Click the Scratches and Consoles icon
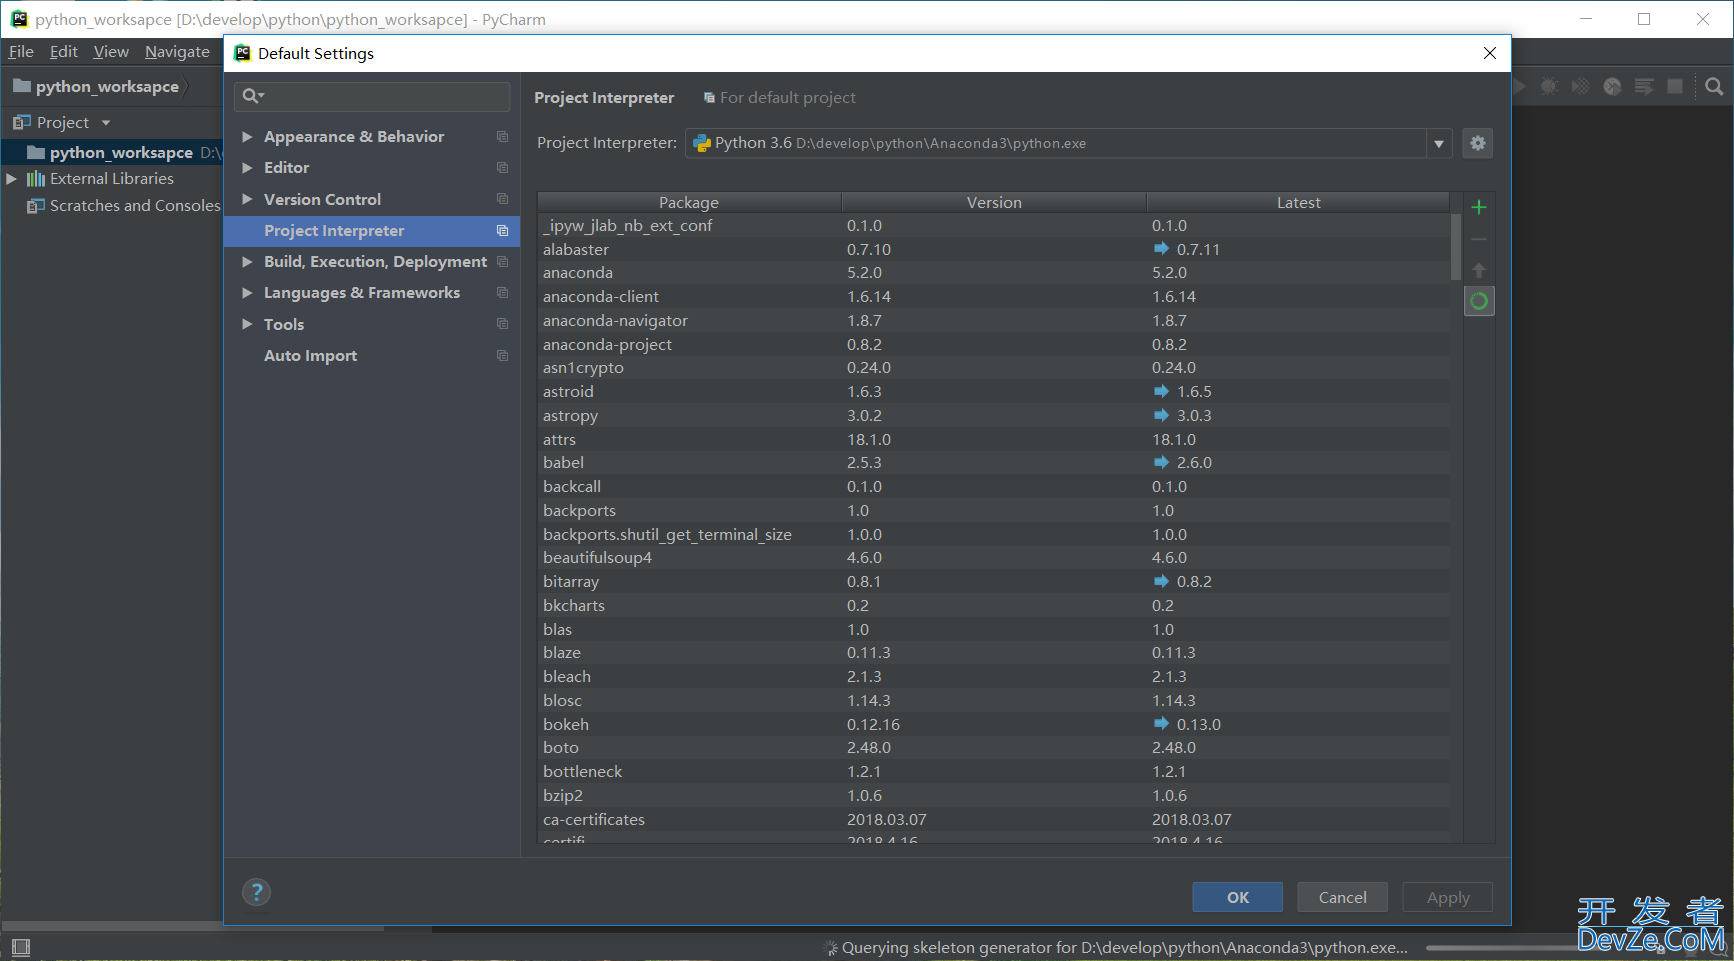 [36, 206]
